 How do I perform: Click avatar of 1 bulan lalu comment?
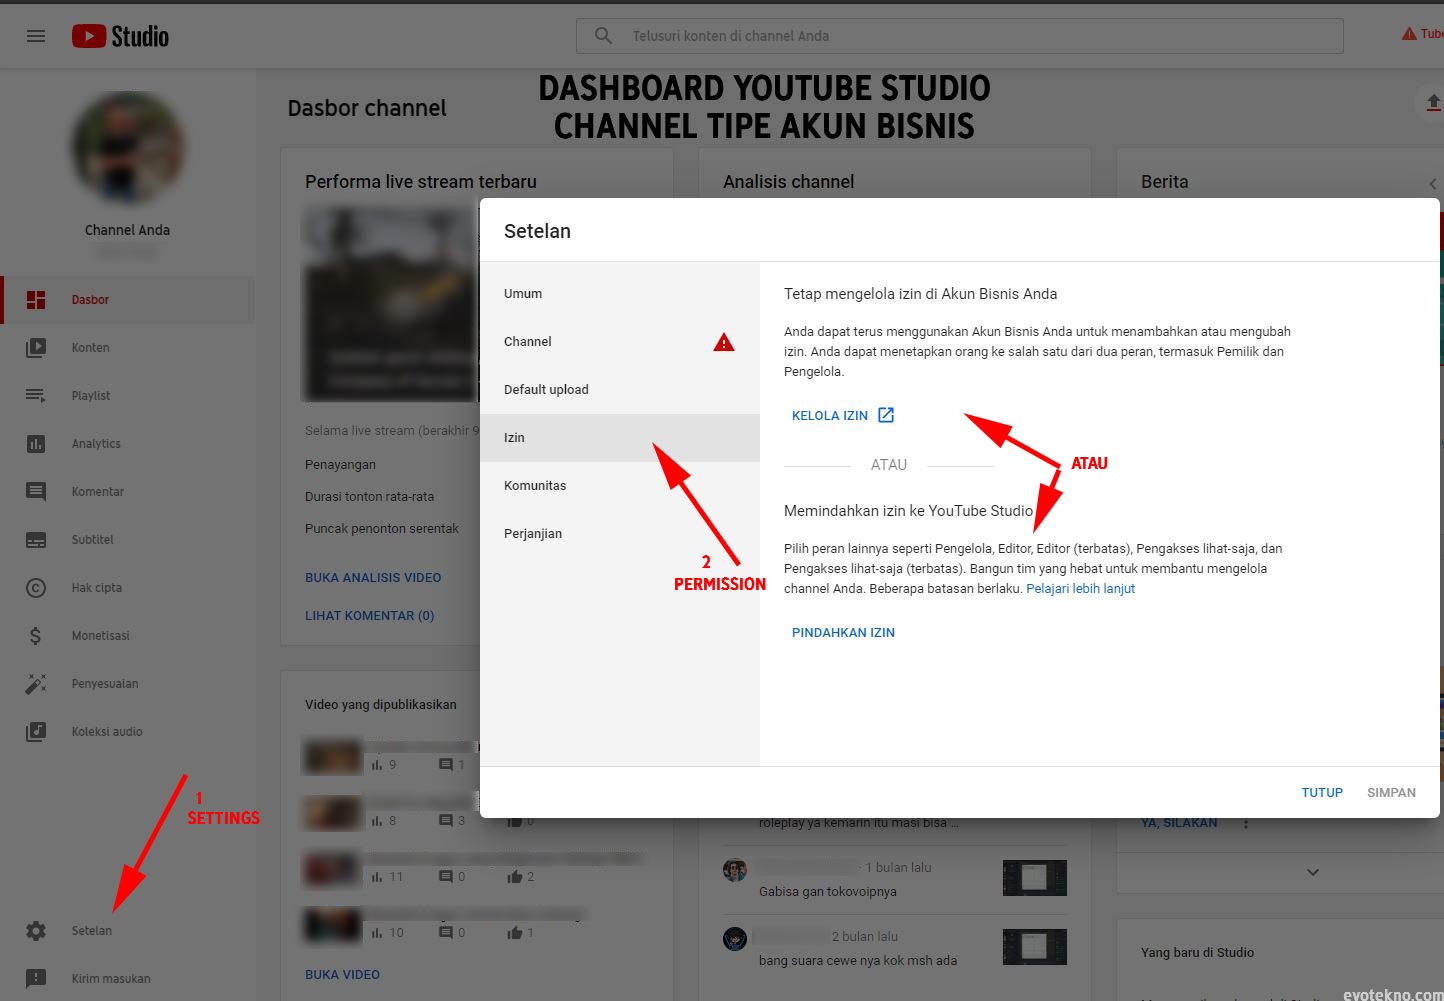[735, 869]
